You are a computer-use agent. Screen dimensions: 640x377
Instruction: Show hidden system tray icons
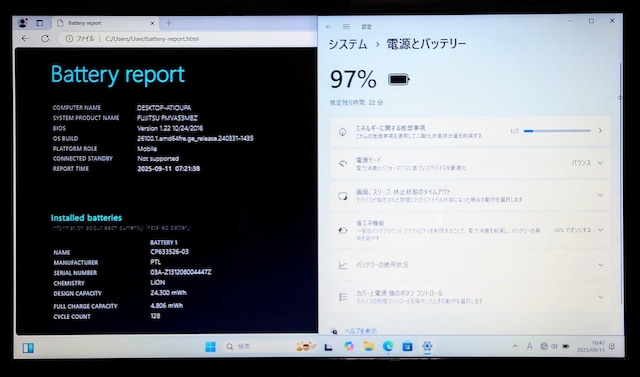pos(515,346)
